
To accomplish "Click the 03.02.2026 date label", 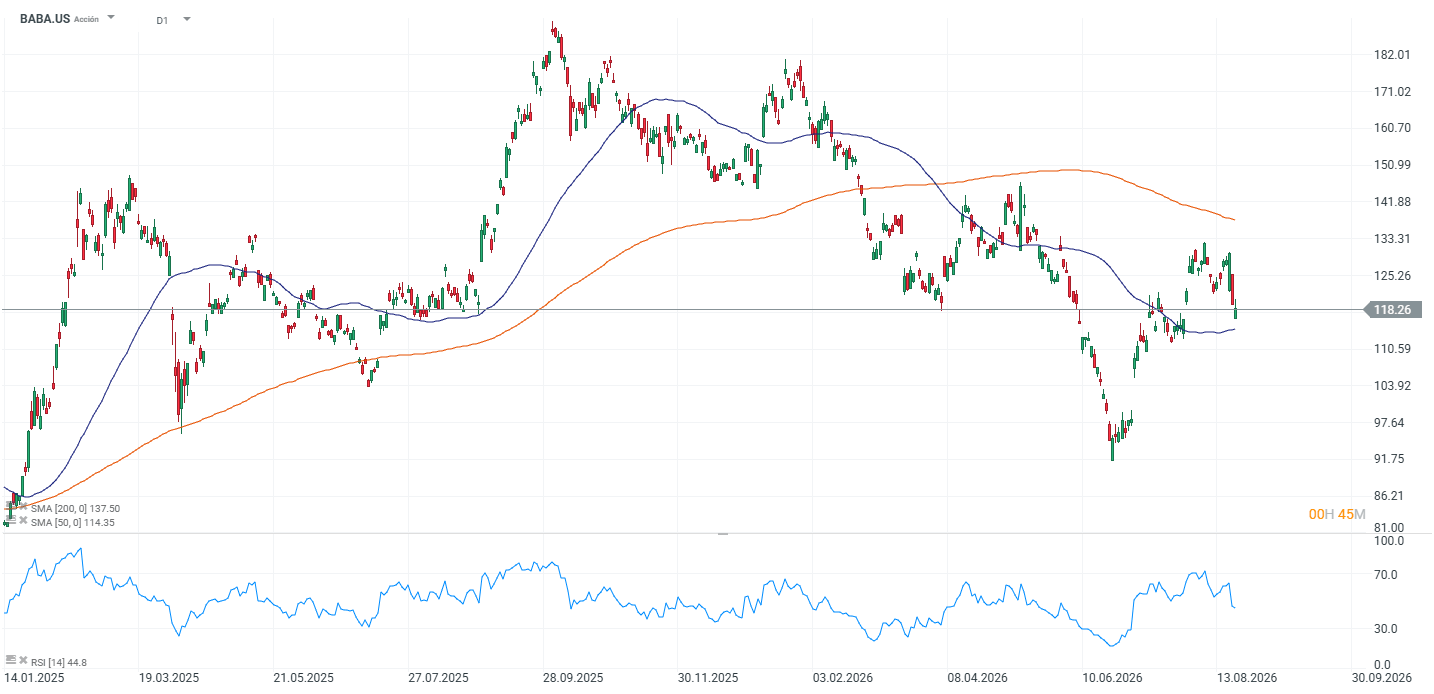I will 843,678.
